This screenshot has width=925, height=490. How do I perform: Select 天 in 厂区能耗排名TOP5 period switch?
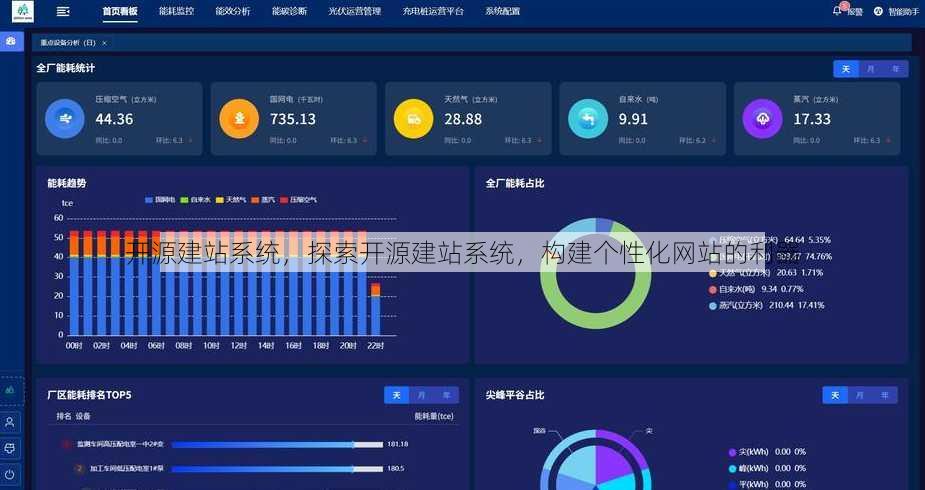[x=396, y=395]
